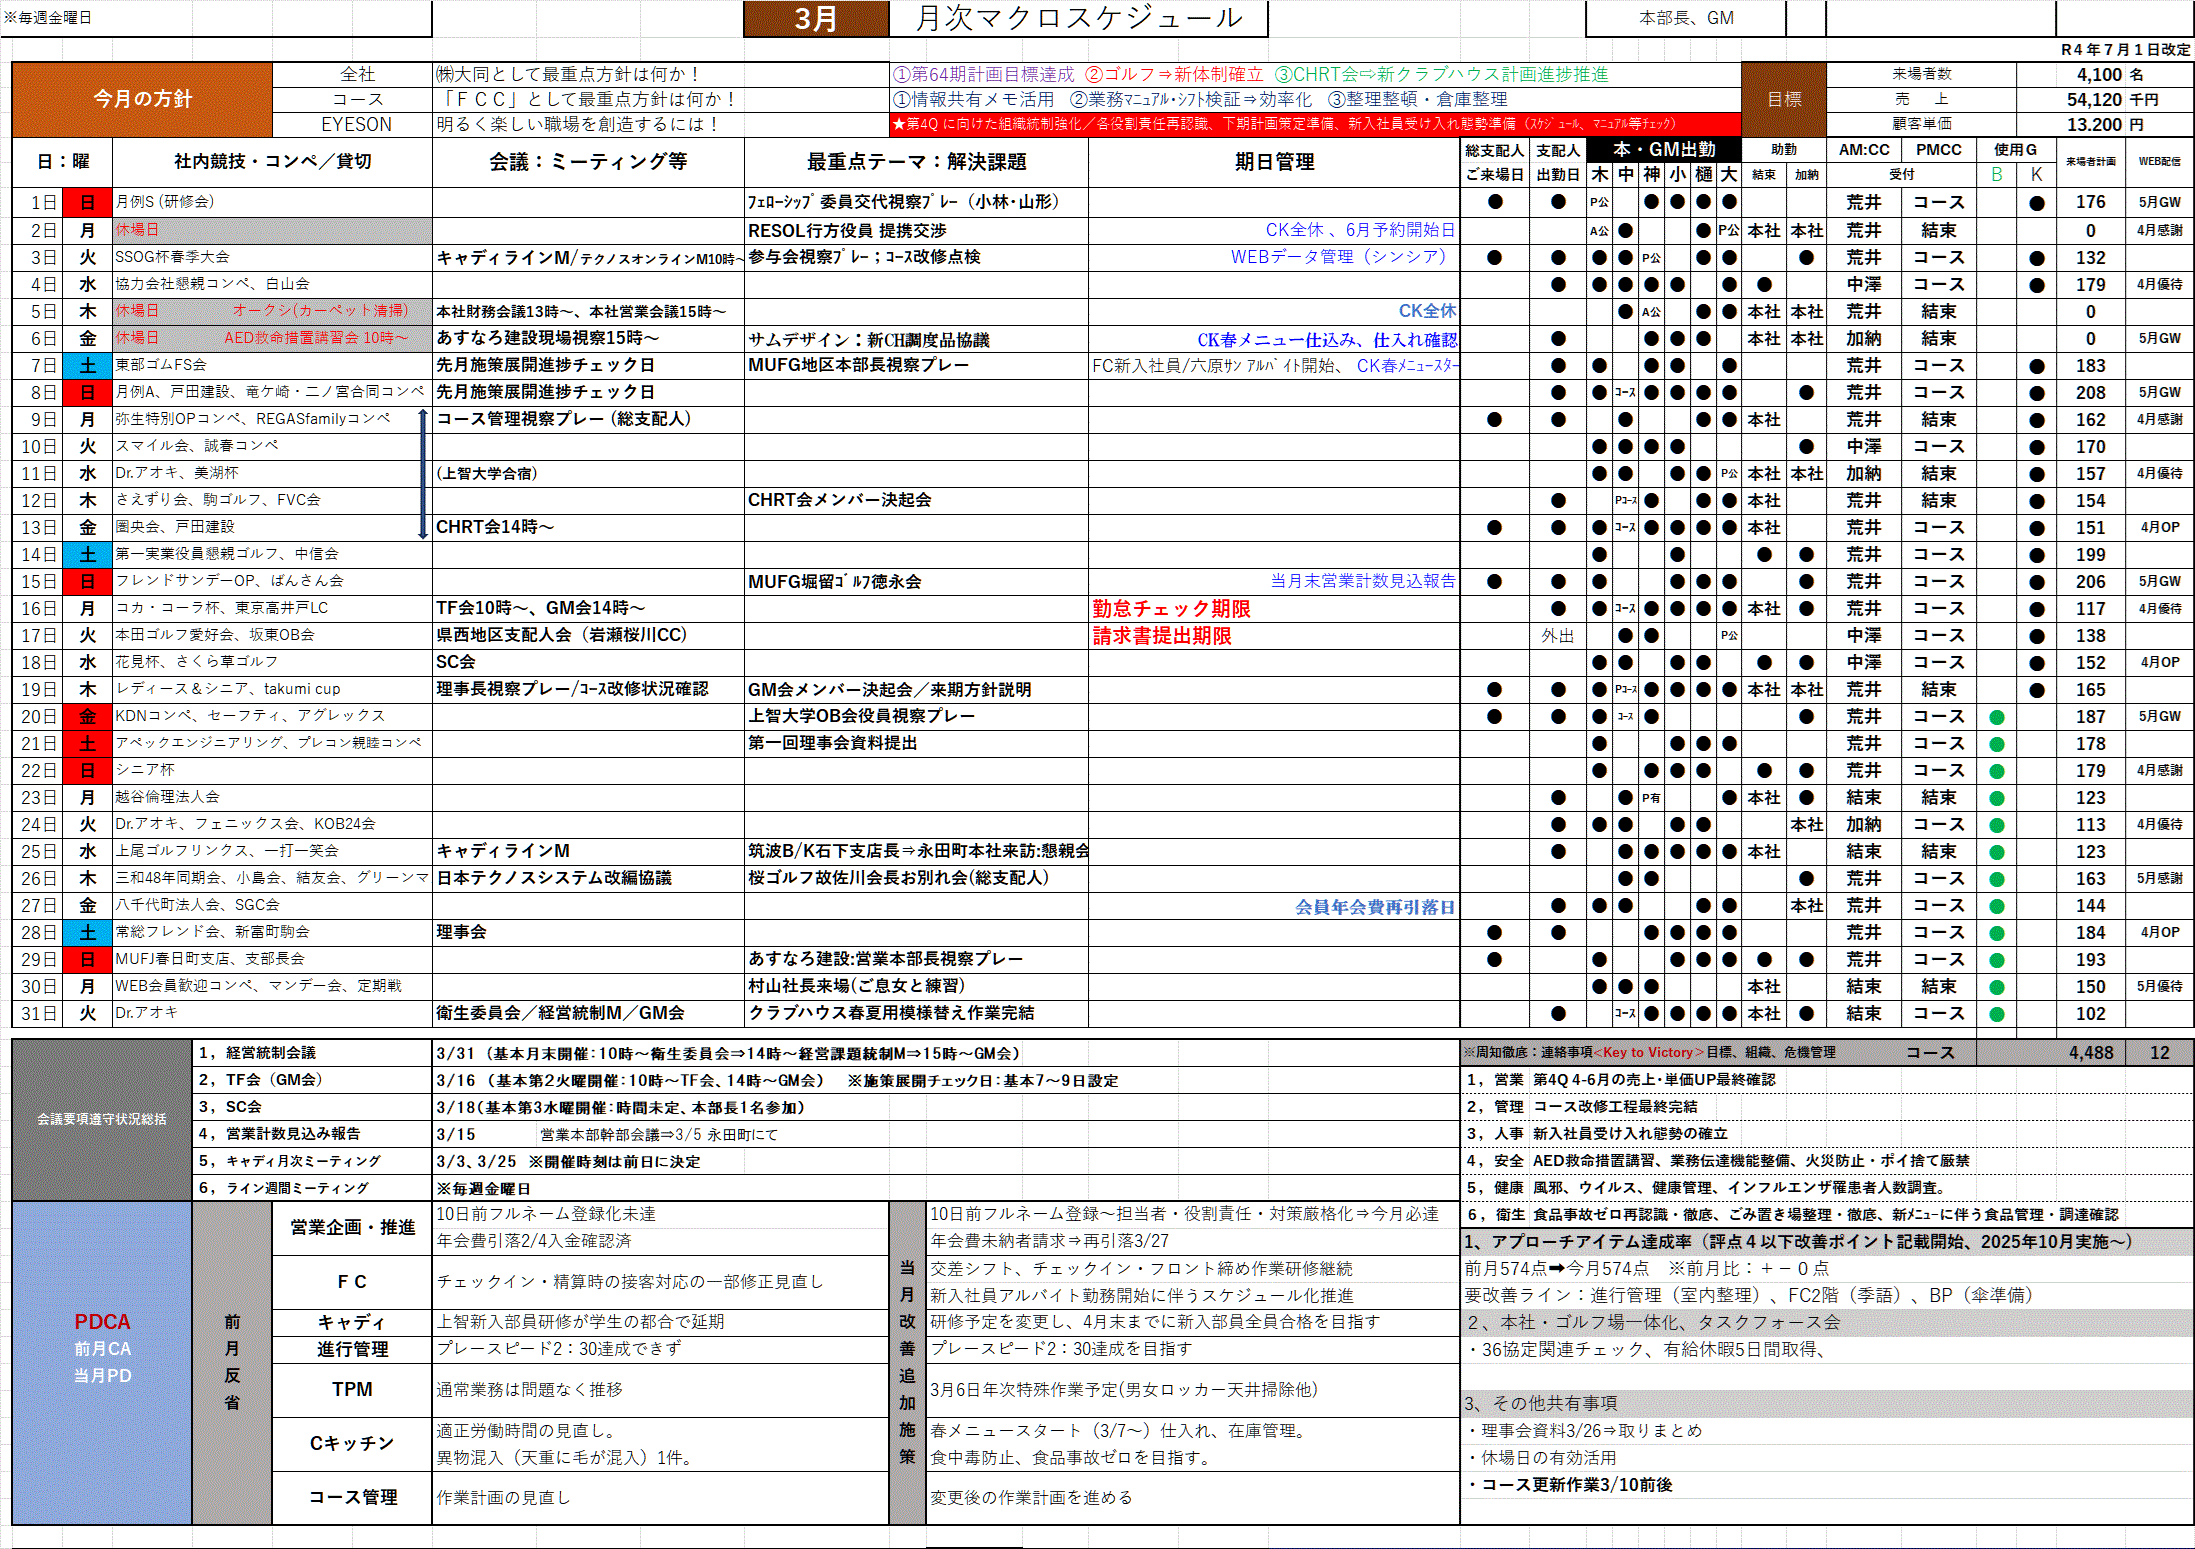2195x1549 pixels.
Task: Click the vertical double arrow beside 9日–13日 meetings
Action: (423, 474)
